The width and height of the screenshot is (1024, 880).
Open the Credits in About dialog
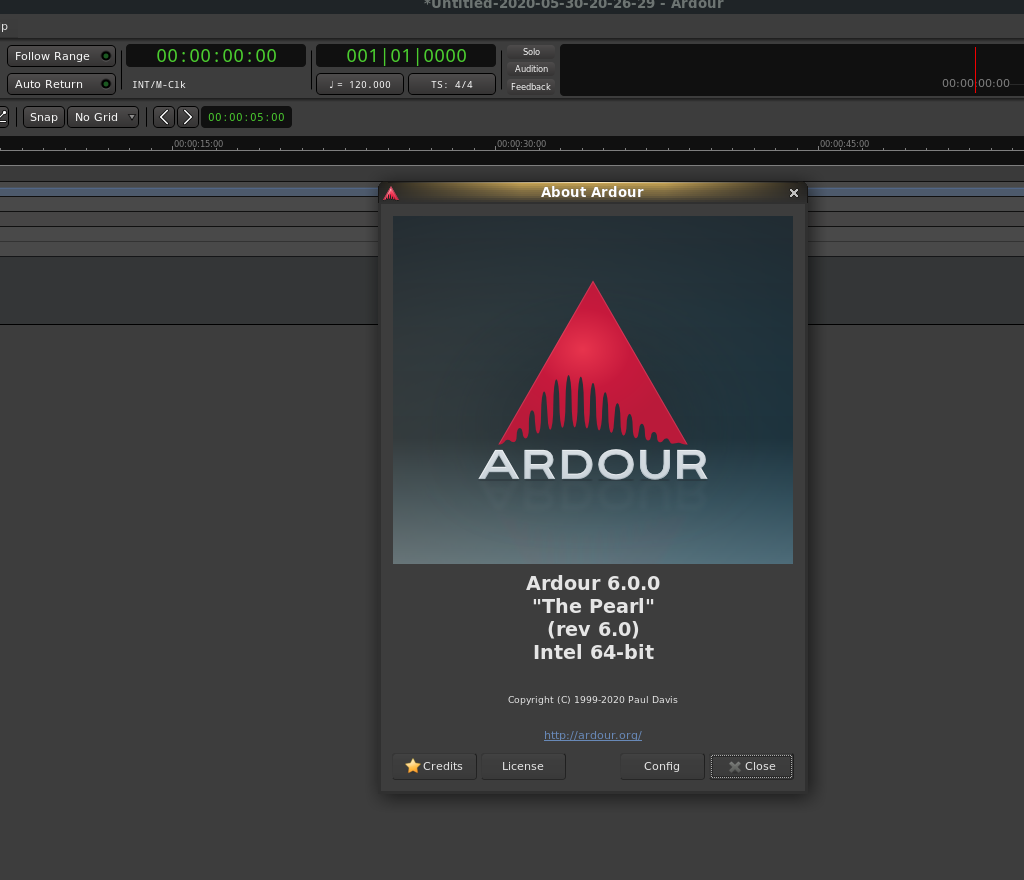click(434, 766)
